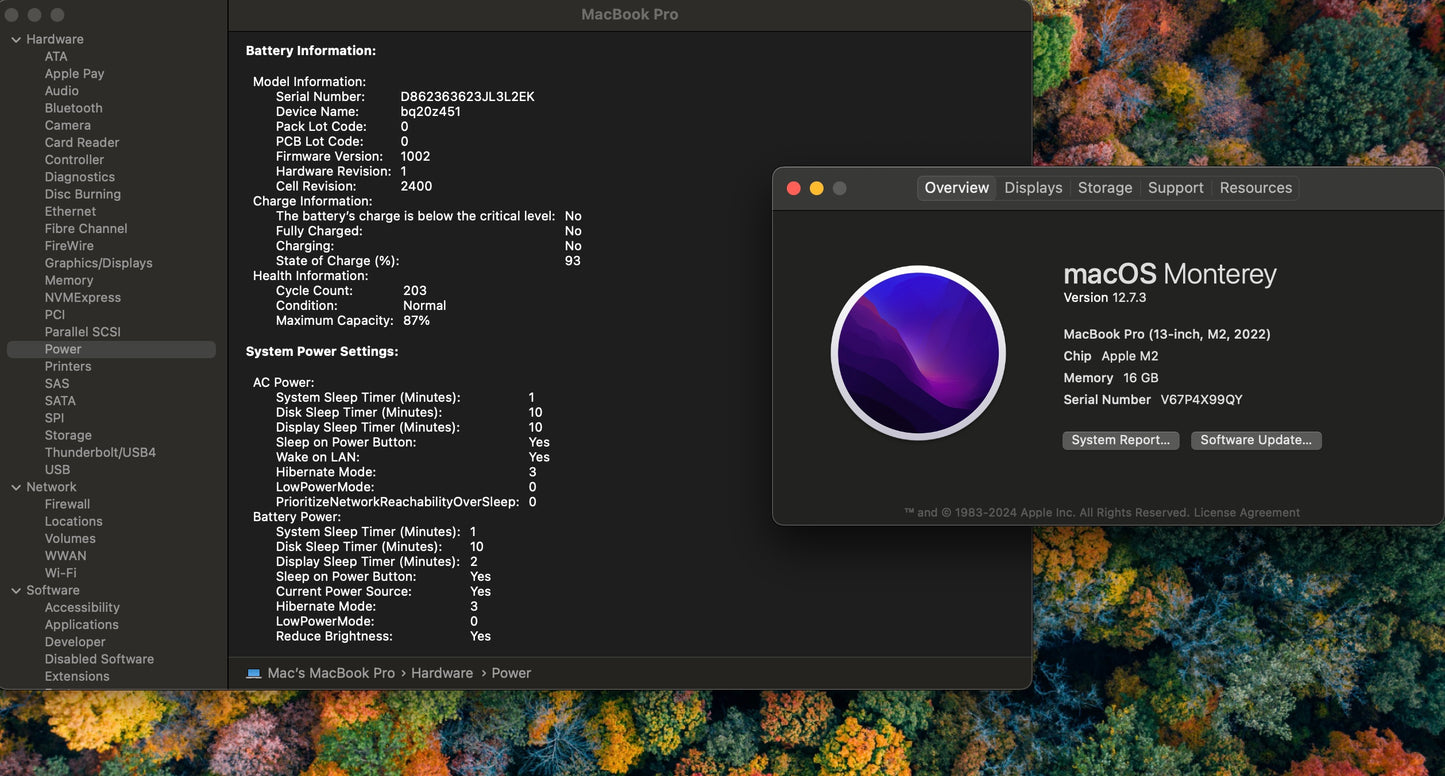The image size is (1445, 776).
Task: Select Applications under Software
Action: (81, 624)
